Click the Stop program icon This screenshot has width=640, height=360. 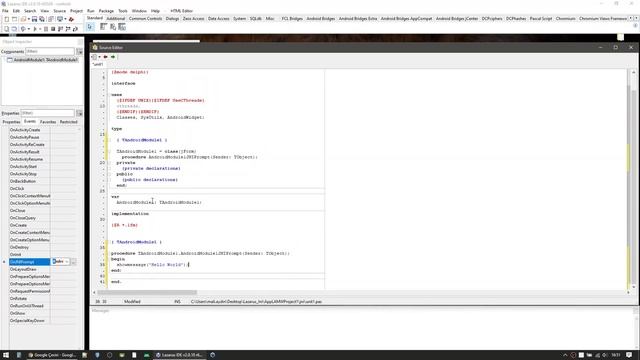(53, 29)
